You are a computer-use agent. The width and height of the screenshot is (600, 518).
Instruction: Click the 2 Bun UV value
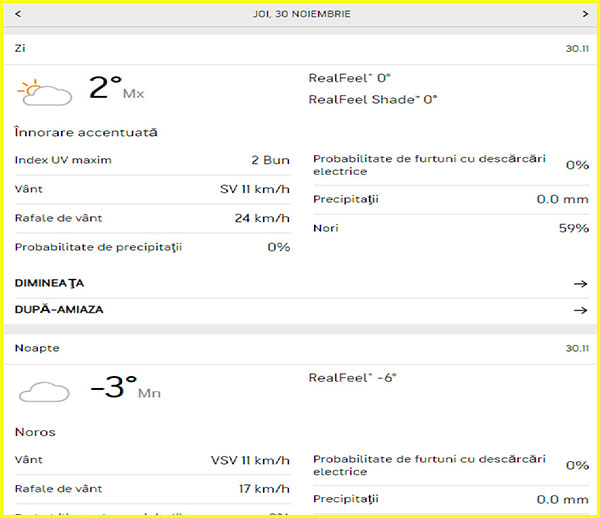pos(271,160)
